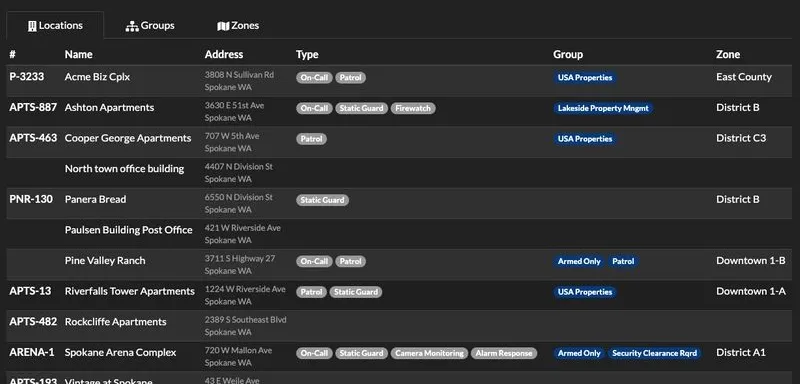Click USA Properties group in Cooper George row
Viewport: 800px width, 384px height.
pos(585,139)
